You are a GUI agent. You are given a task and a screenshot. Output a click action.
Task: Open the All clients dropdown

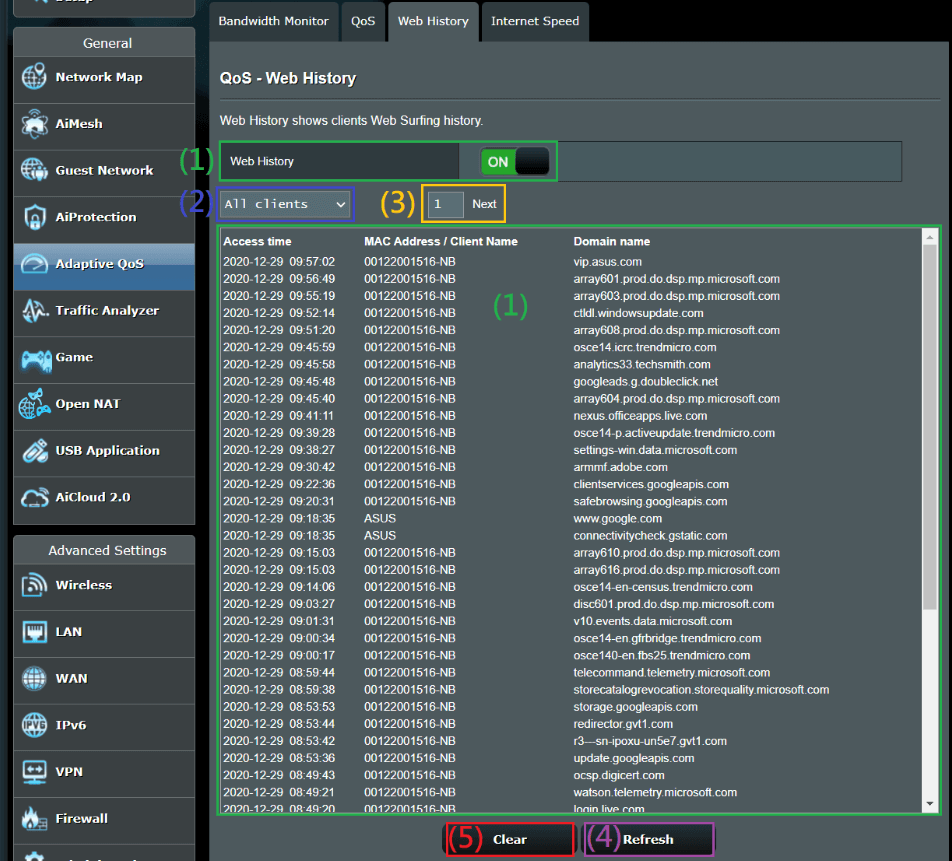click(x=285, y=204)
